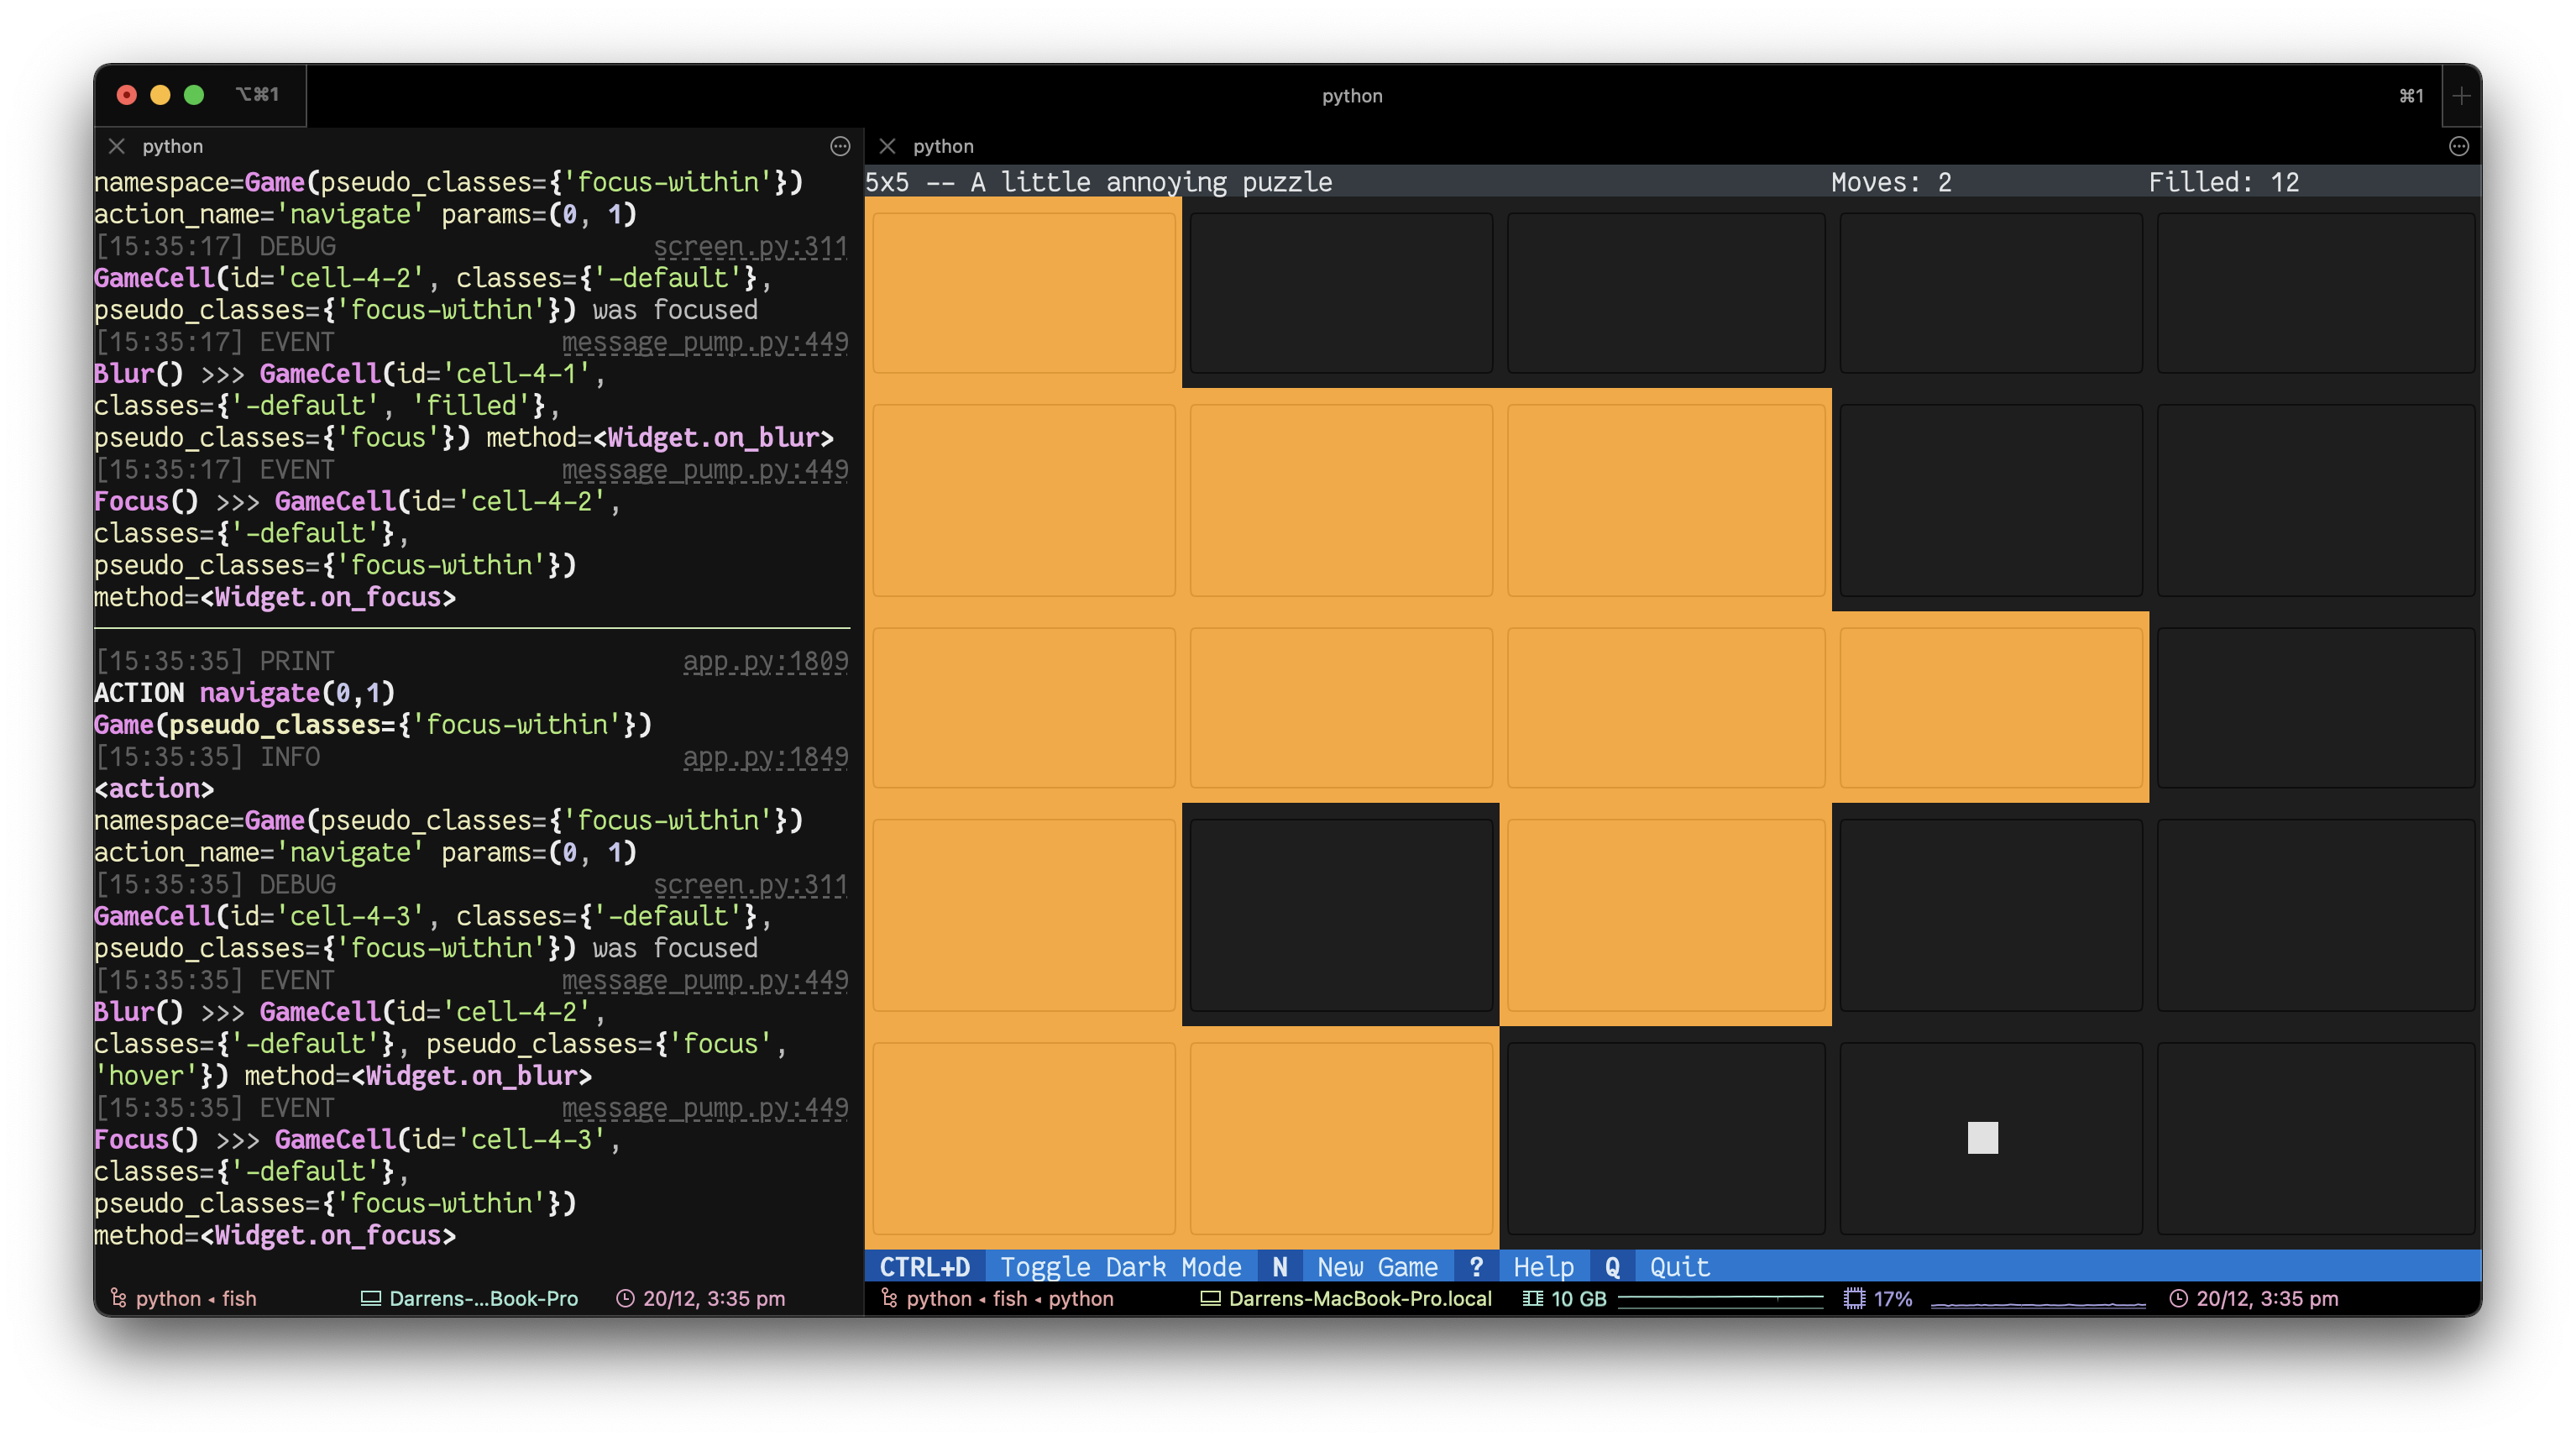
Task: Toggle the filled cell in row 4 column 3
Action: (1665, 914)
